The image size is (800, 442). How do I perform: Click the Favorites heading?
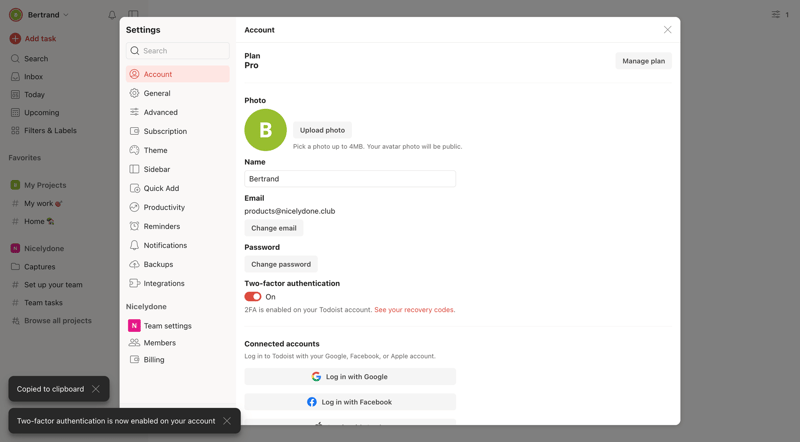pos(24,158)
